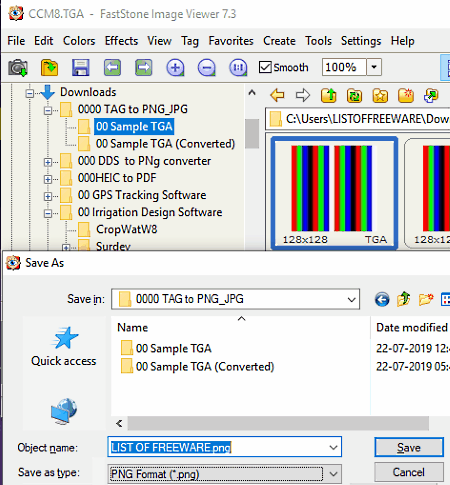The width and height of the screenshot is (450, 485).
Task: Open the Colors menu
Action: (79, 41)
